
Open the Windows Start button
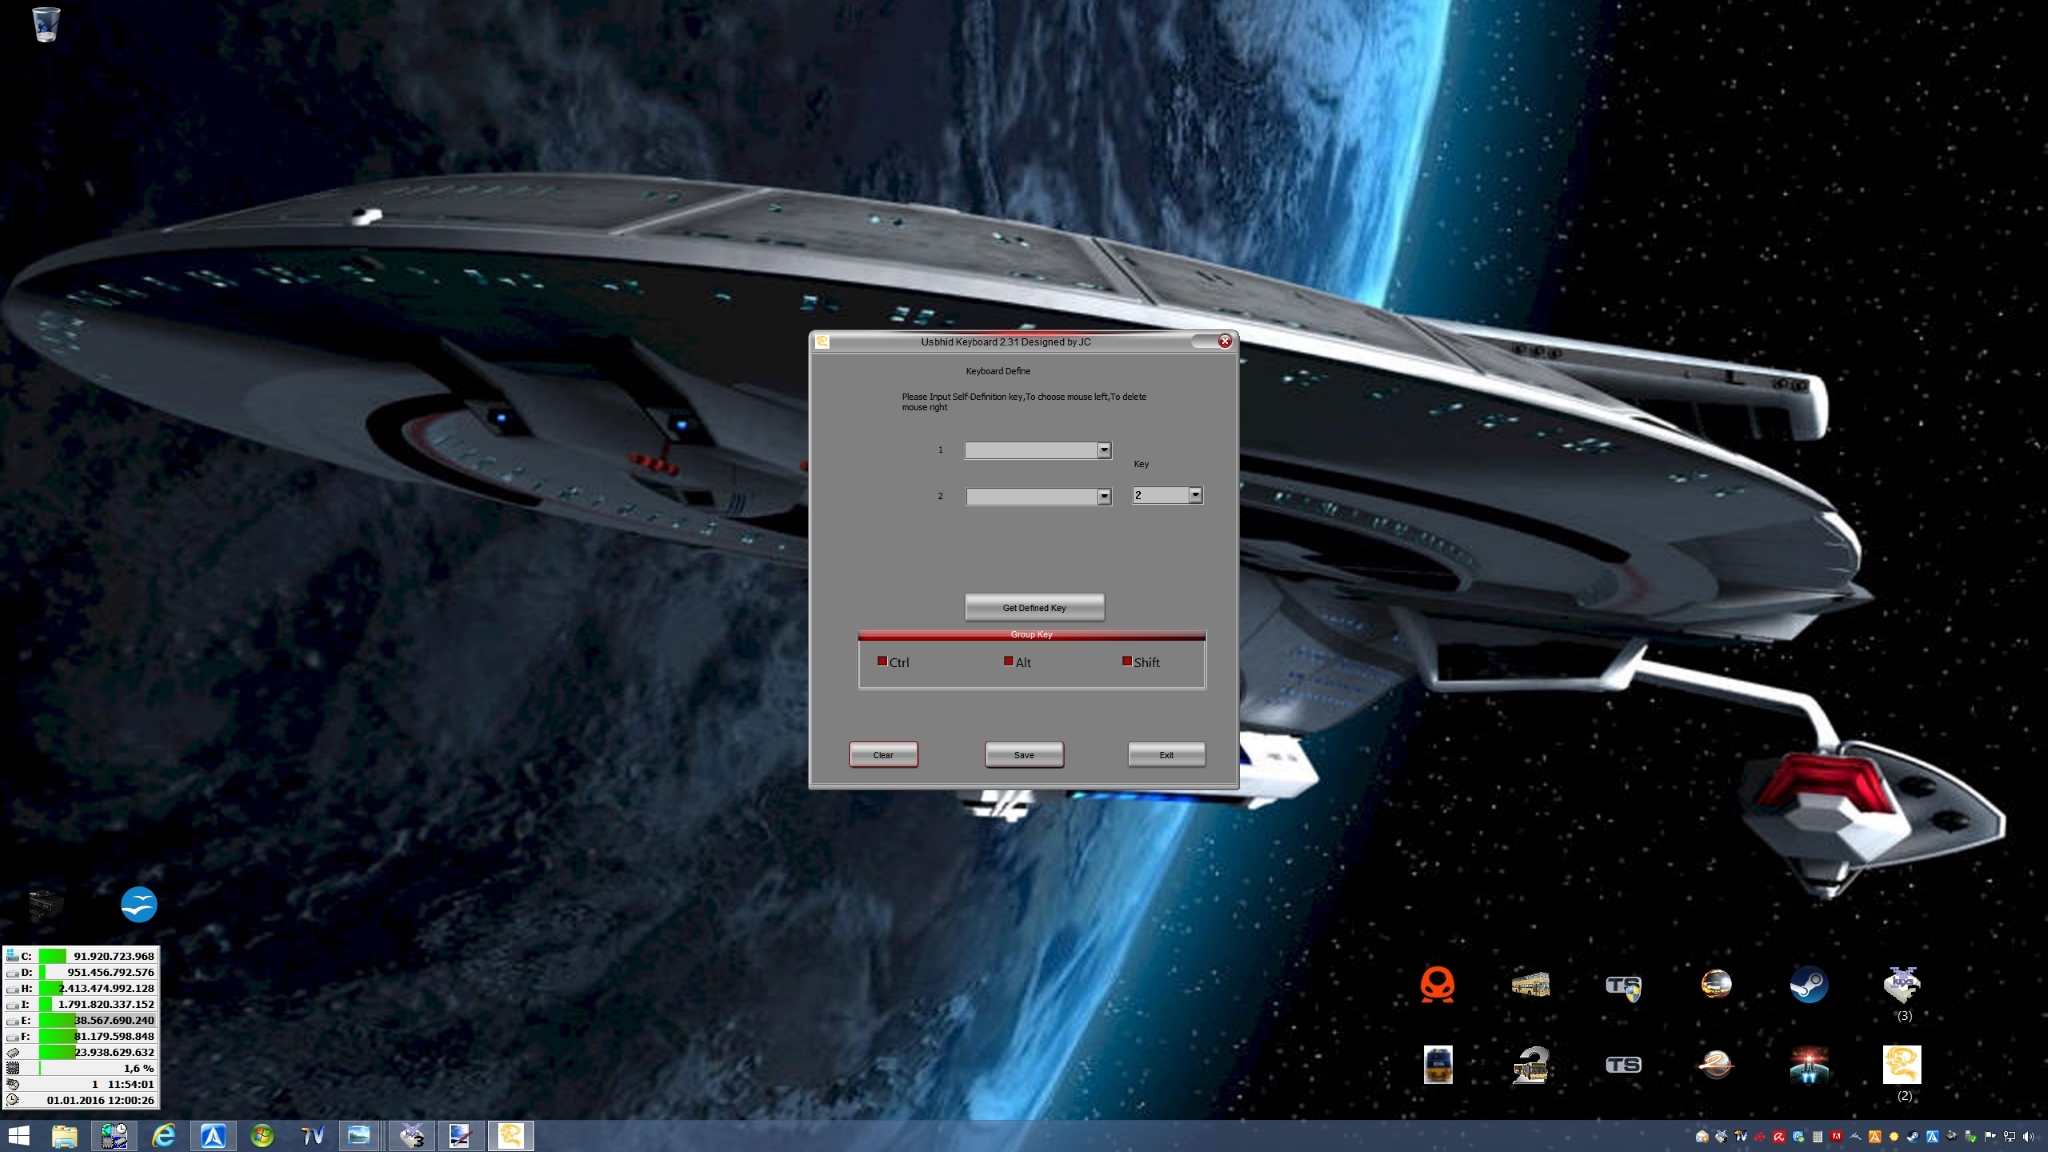click(18, 1136)
